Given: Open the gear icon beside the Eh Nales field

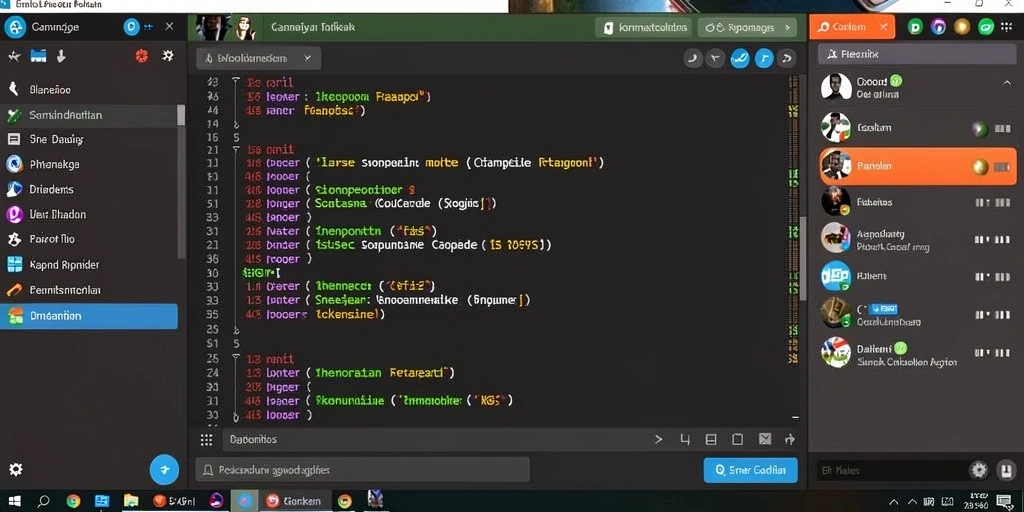Looking at the screenshot, I should pyautogui.click(x=978, y=470).
